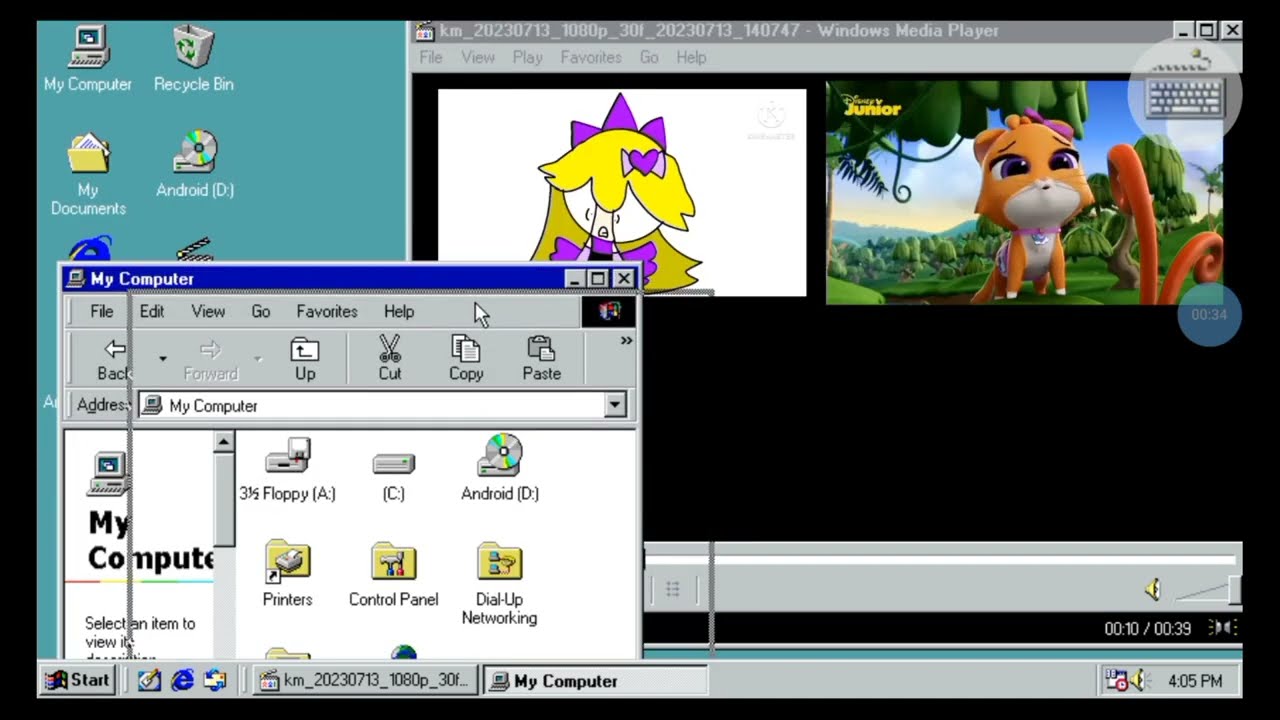Switch to km_20230713 taskbar button

point(364,681)
